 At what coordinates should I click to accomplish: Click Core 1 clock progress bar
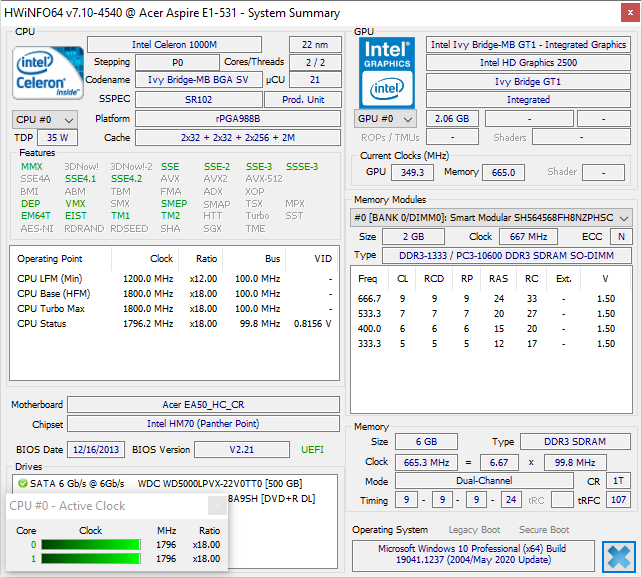click(x=91, y=559)
